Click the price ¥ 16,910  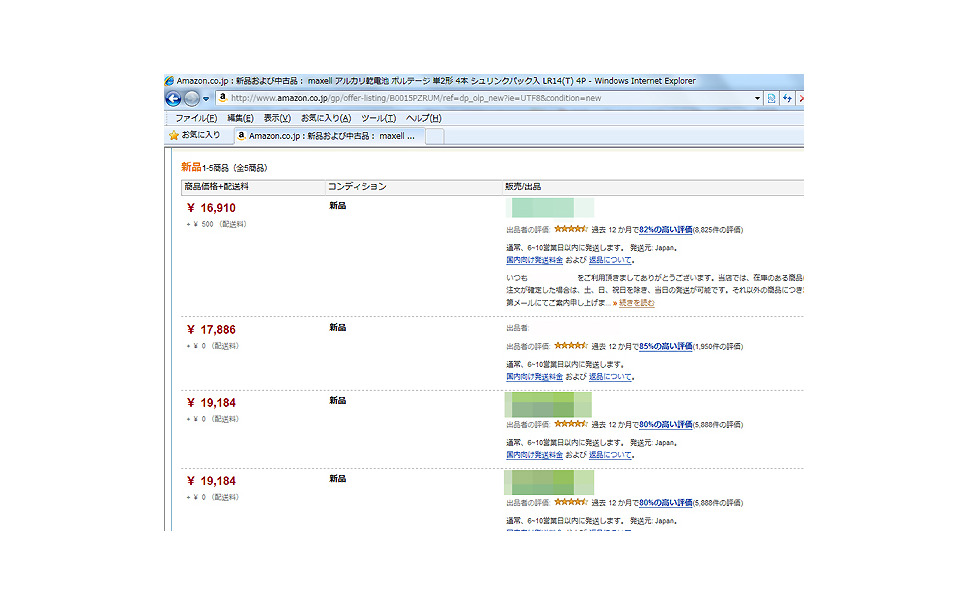pos(211,208)
